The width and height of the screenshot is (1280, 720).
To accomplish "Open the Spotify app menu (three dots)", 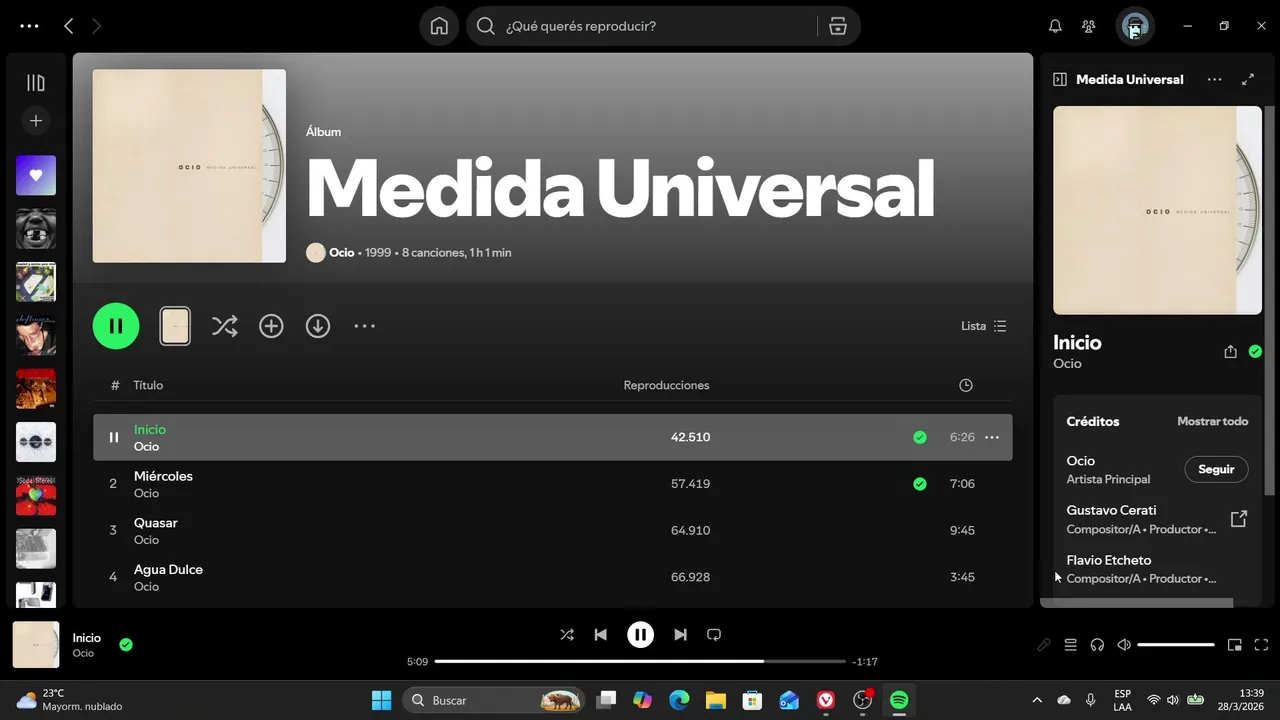I will click(x=30, y=26).
